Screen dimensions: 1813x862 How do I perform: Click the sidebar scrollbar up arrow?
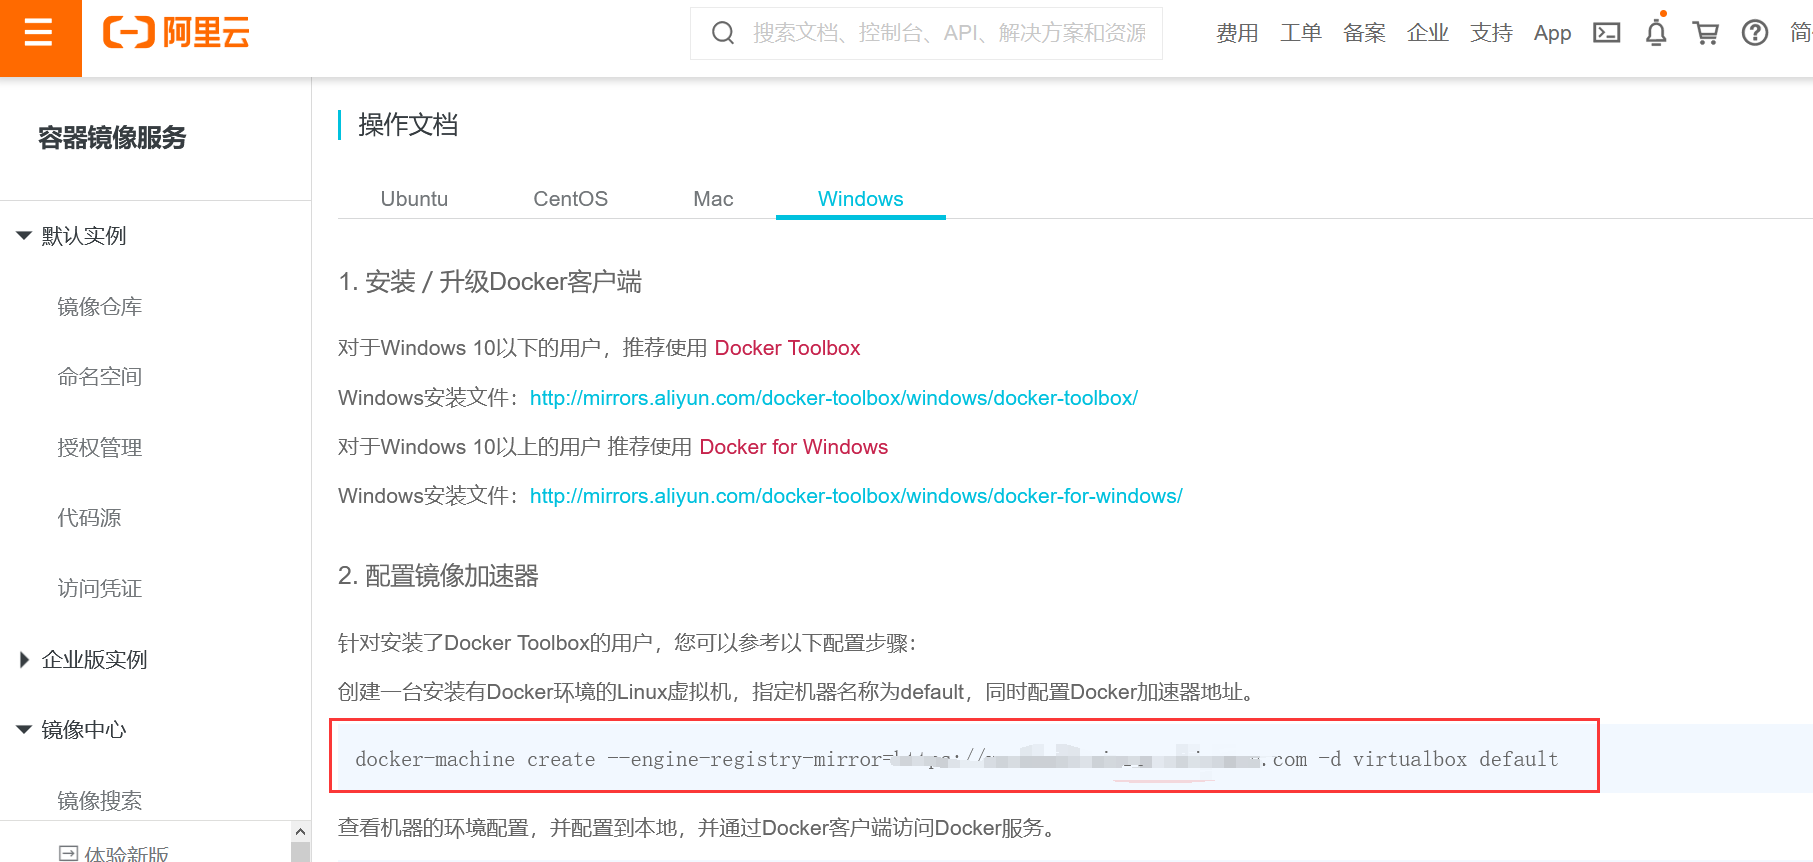(300, 831)
